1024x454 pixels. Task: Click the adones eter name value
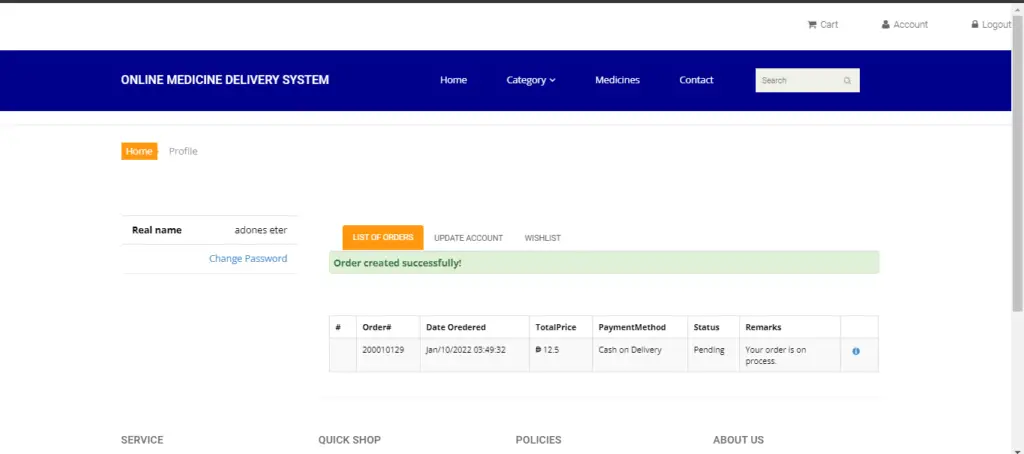[x=261, y=230]
